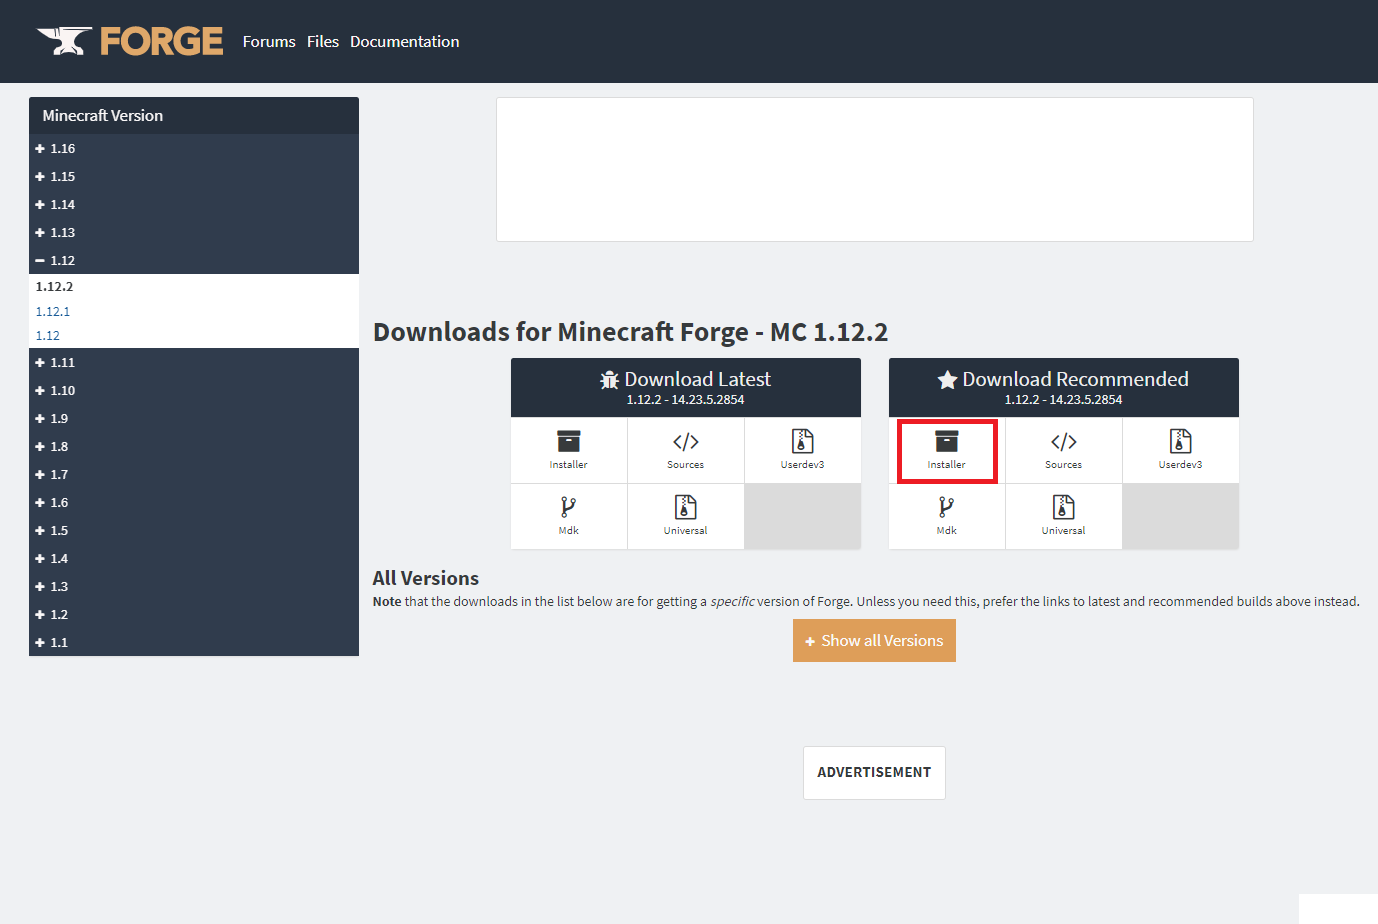Viewport: 1378px width, 924px height.
Task: Open the Files page
Action: click(323, 41)
